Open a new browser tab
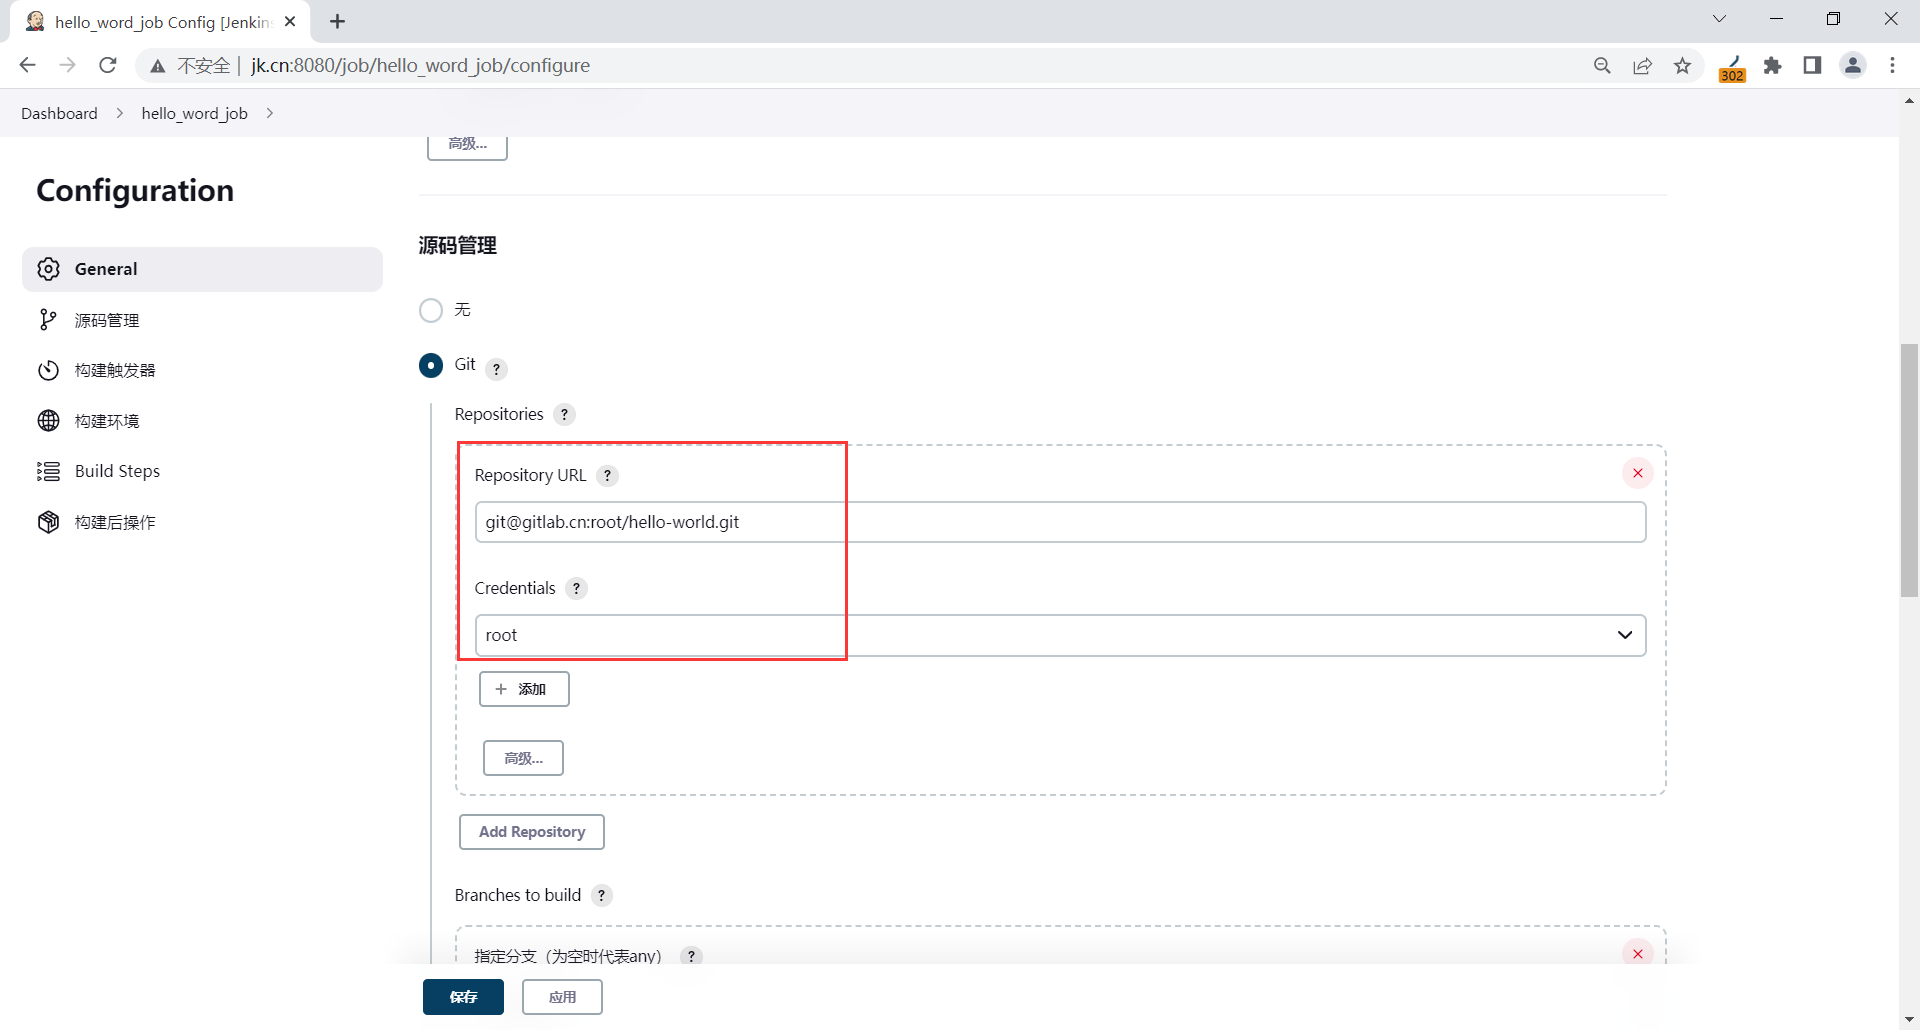 (338, 21)
